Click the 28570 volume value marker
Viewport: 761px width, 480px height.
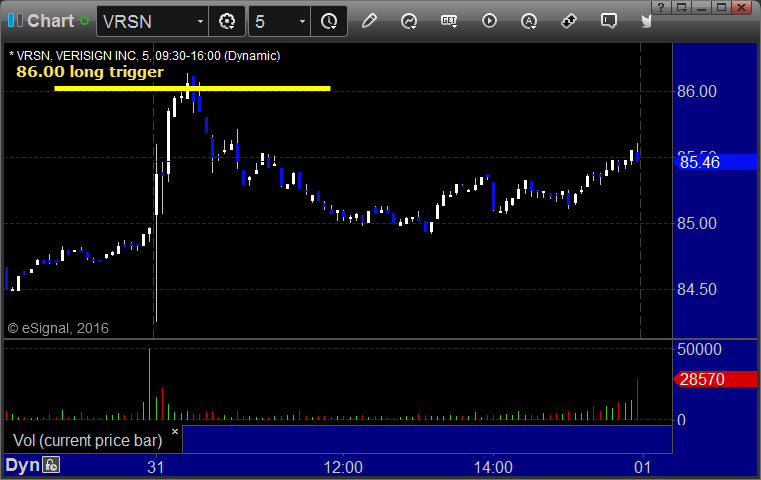(x=715, y=379)
